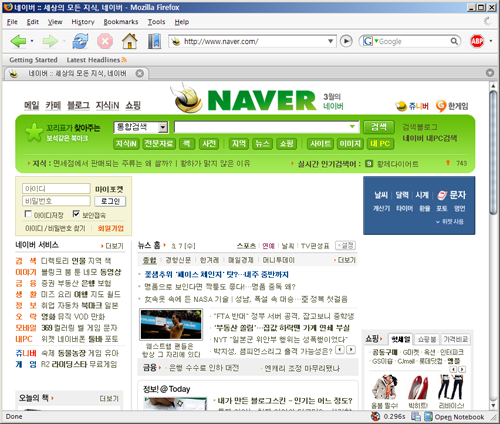500x424 pixels.
Task: Open the Home page icon
Action: [130, 41]
